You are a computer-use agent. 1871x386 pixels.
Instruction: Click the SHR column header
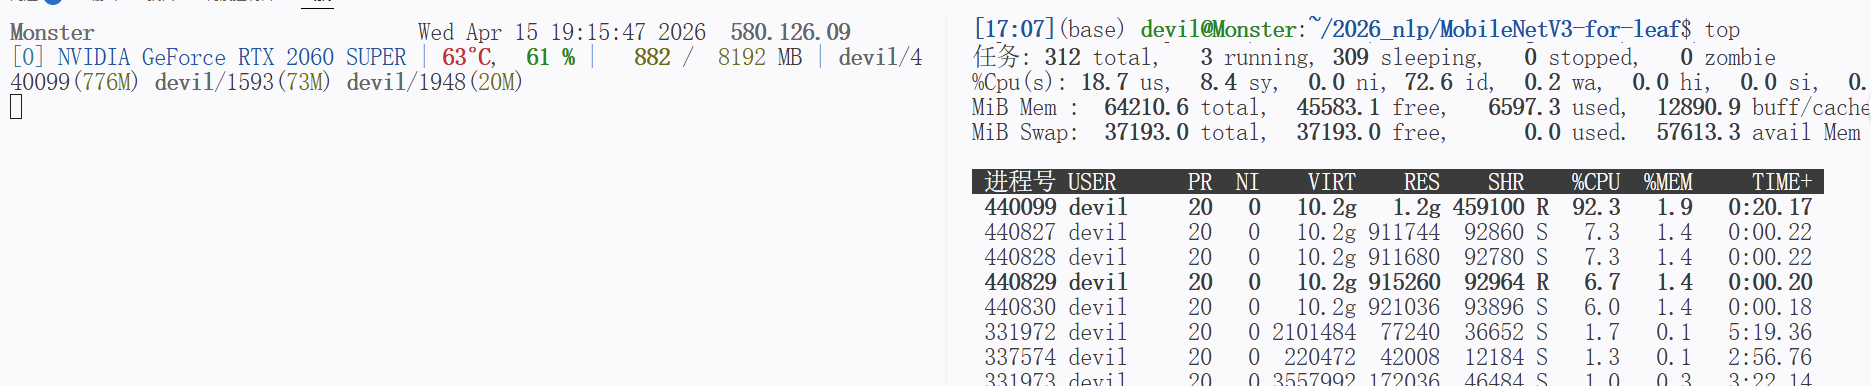tap(1506, 182)
